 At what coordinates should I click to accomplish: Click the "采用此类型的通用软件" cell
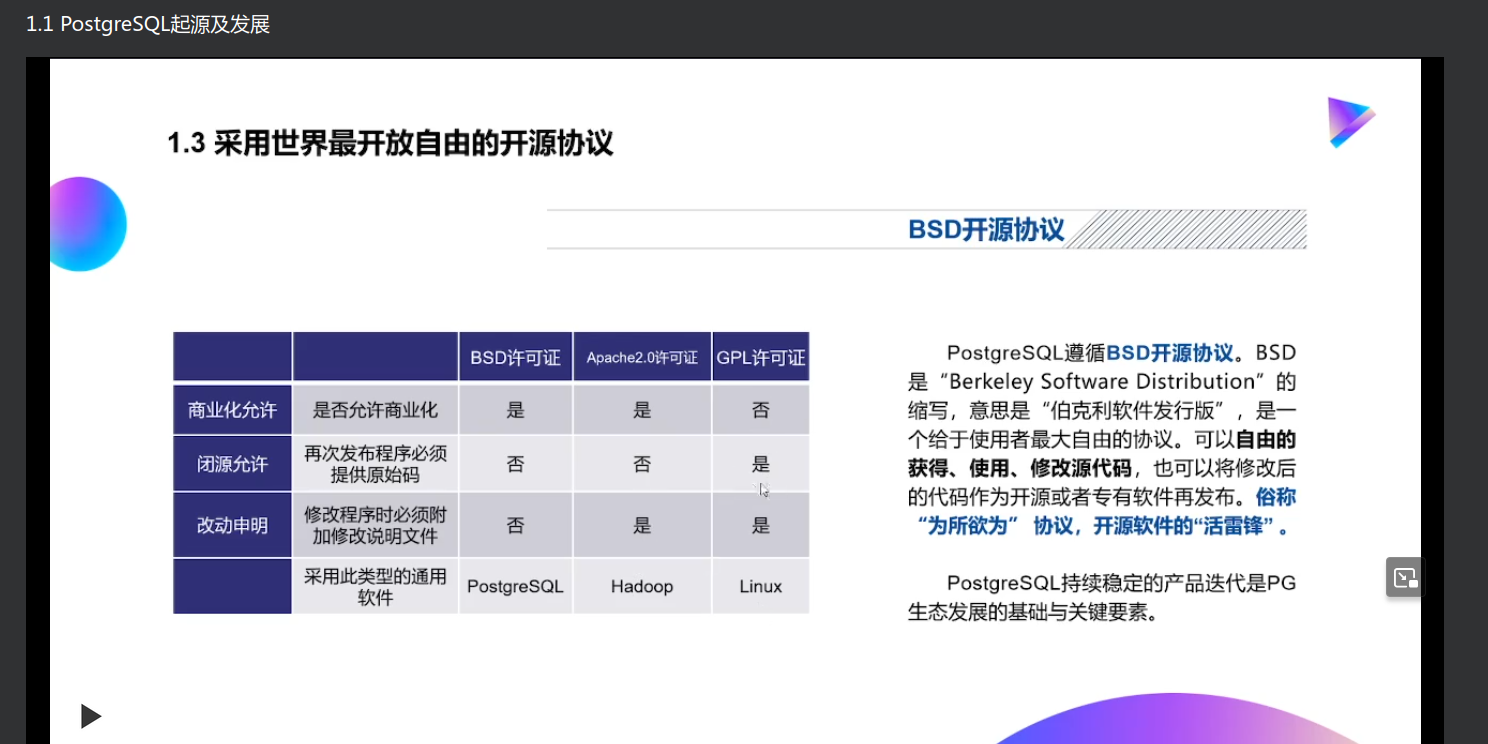[376, 587]
